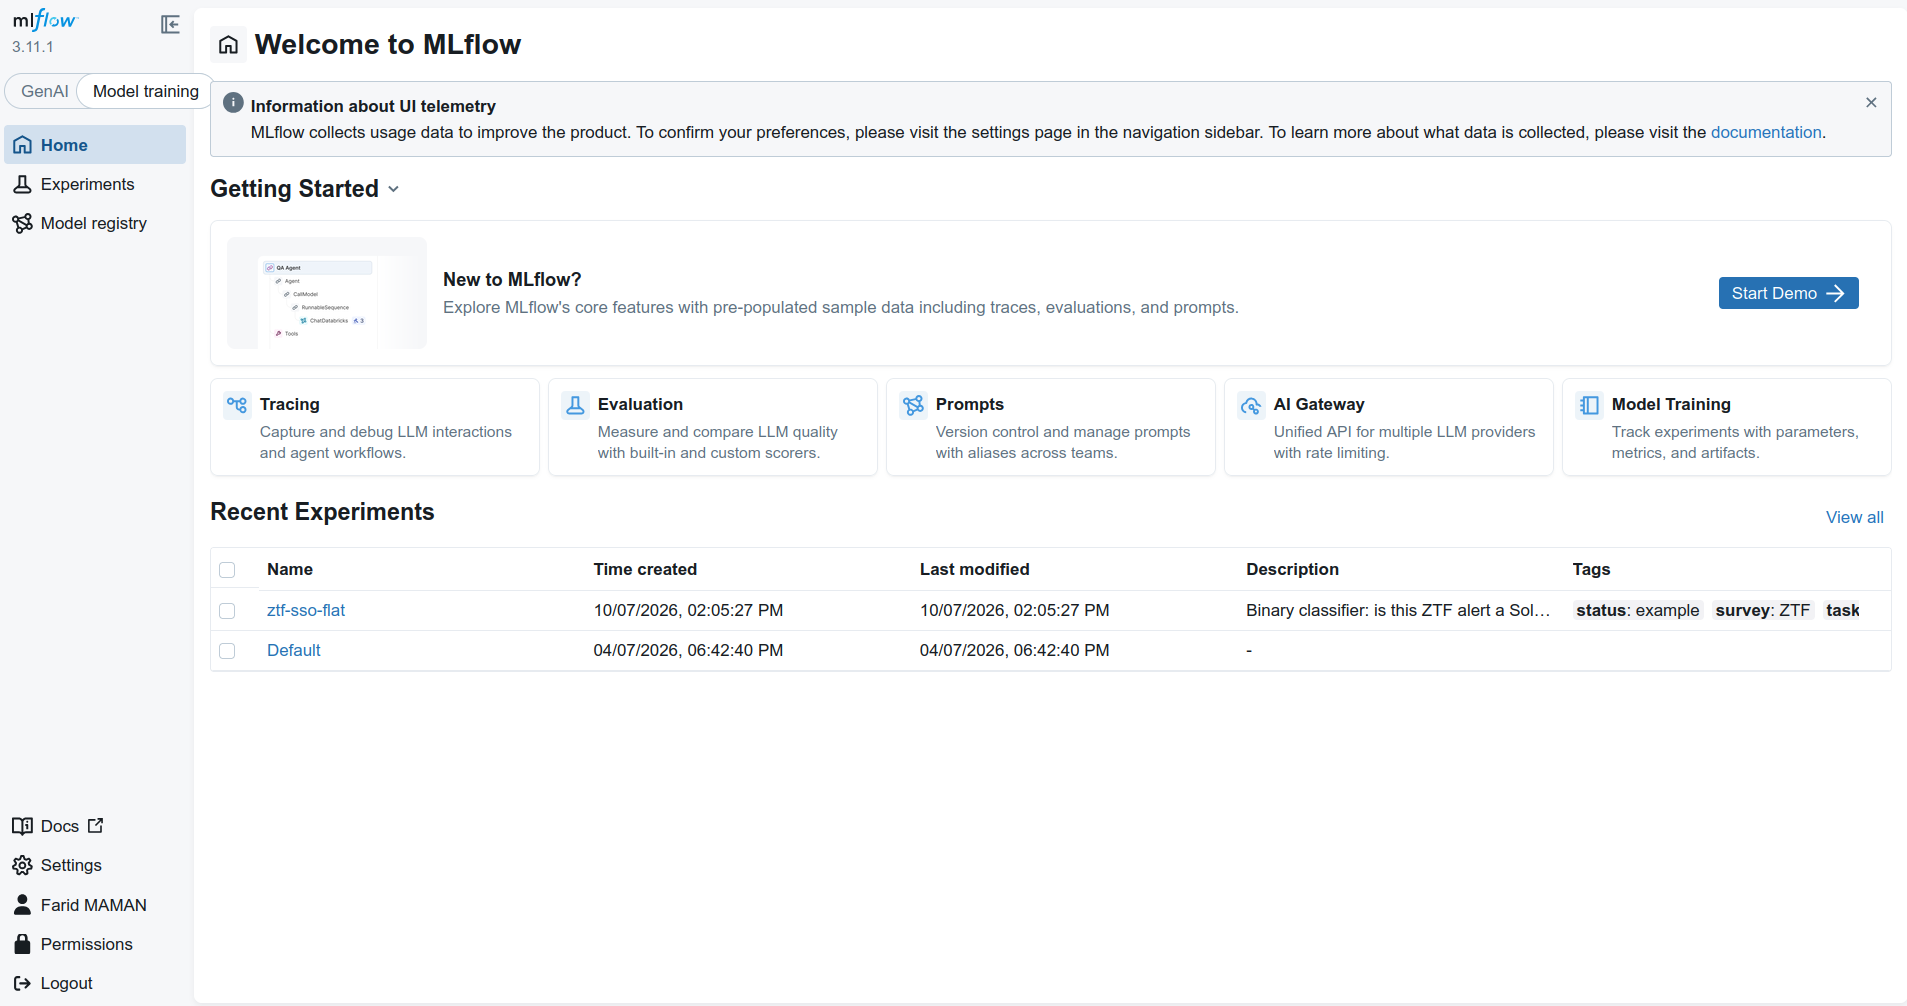Click the Default row time created value
Image resolution: width=1907 pixels, height=1006 pixels.
pyautogui.click(x=688, y=650)
